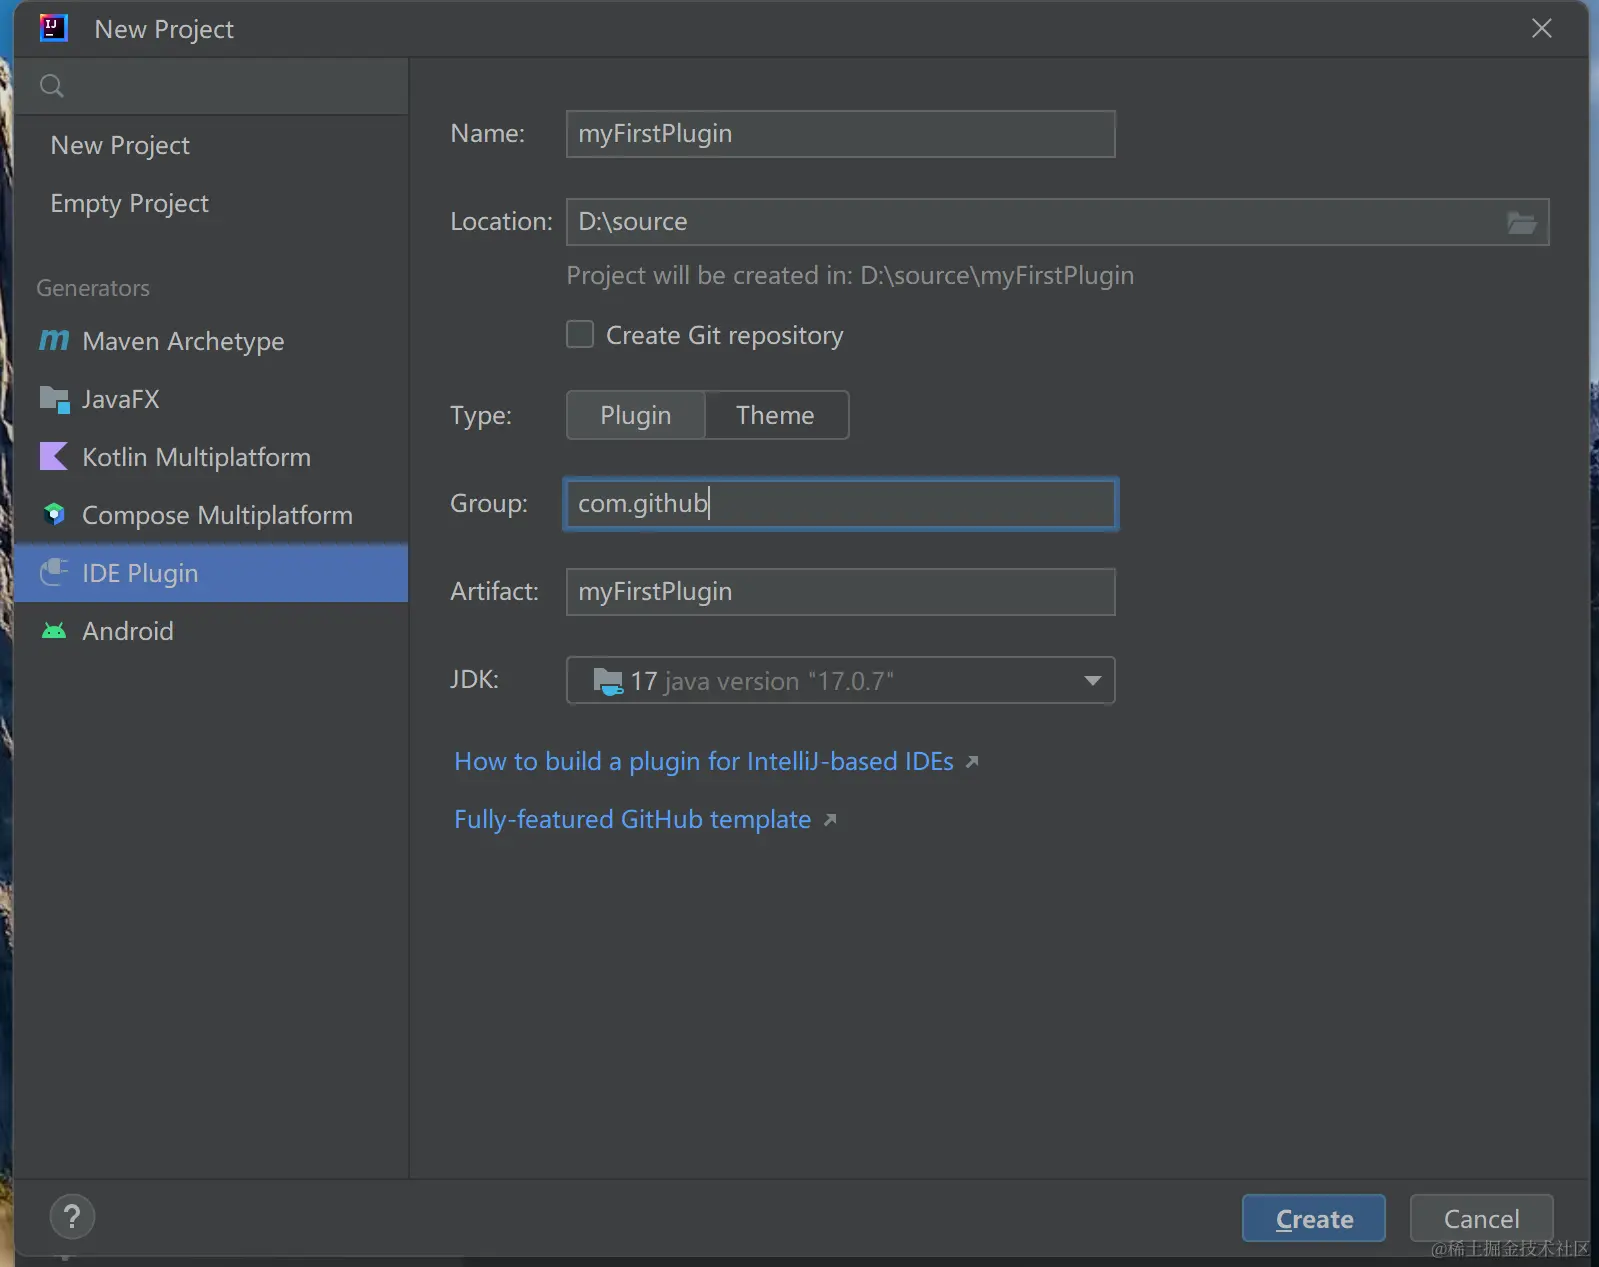1599x1267 pixels.
Task: Open the IntelliJ plugin build guide link
Action: (704, 761)
